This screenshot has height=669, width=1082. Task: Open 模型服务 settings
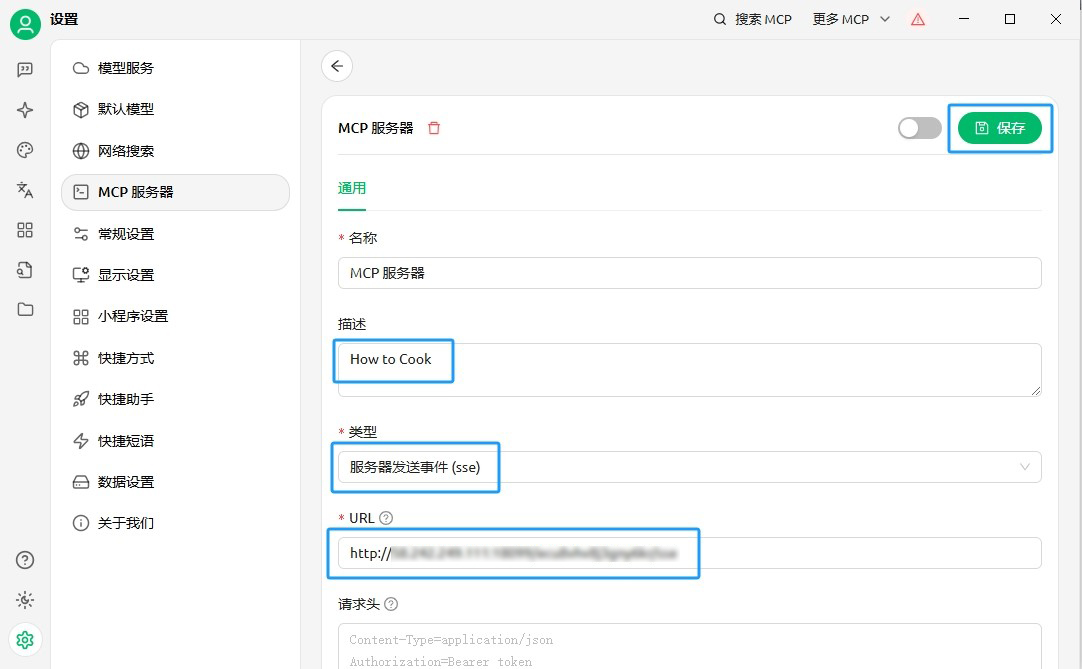[175, 68]
